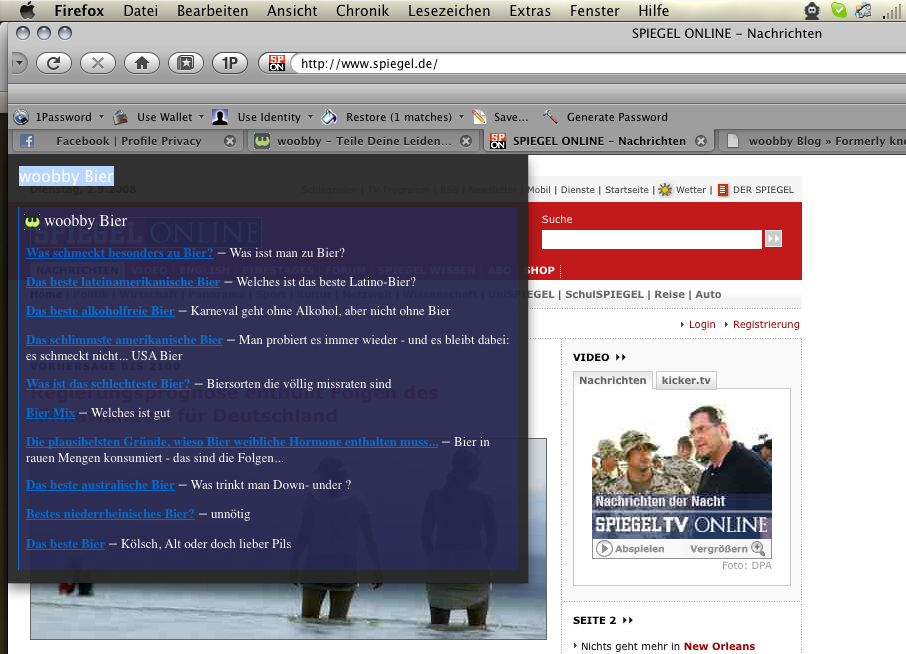Click the Login link
Viewport: 906px width, 654px height.
pyautogui.click(x=702, y=324)
